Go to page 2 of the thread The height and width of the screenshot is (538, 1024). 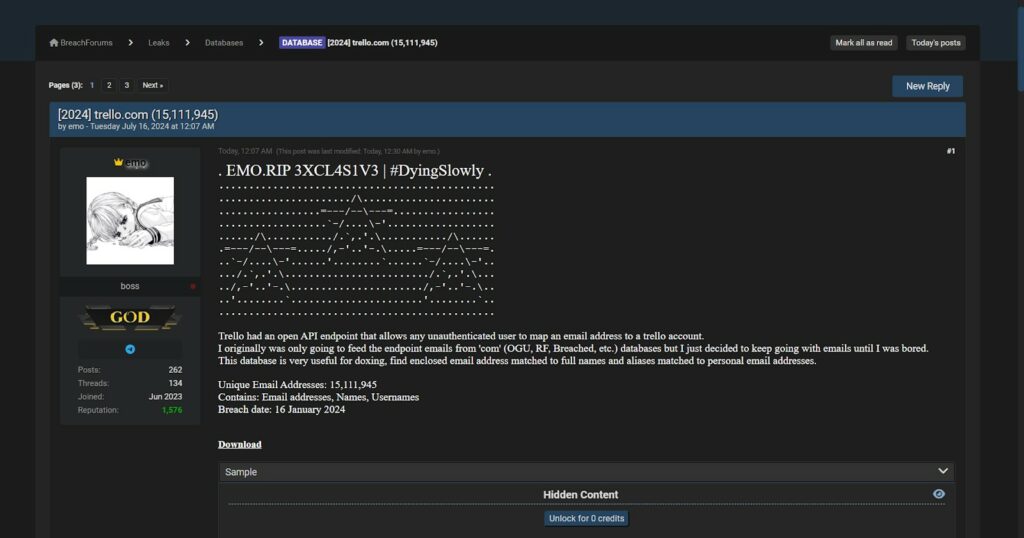pyautogui.click(x=109, y=85)
